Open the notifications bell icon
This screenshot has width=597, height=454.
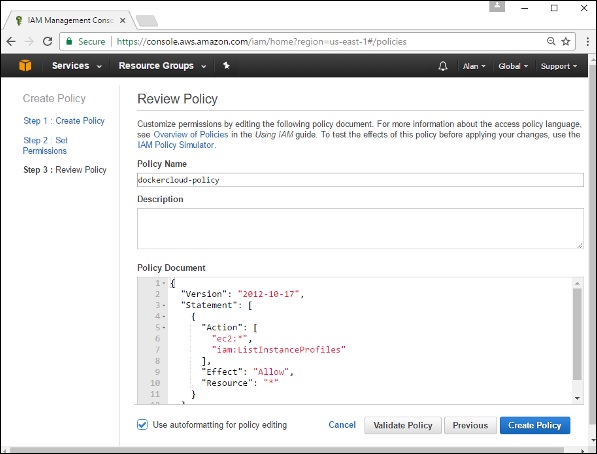(442, 66)
